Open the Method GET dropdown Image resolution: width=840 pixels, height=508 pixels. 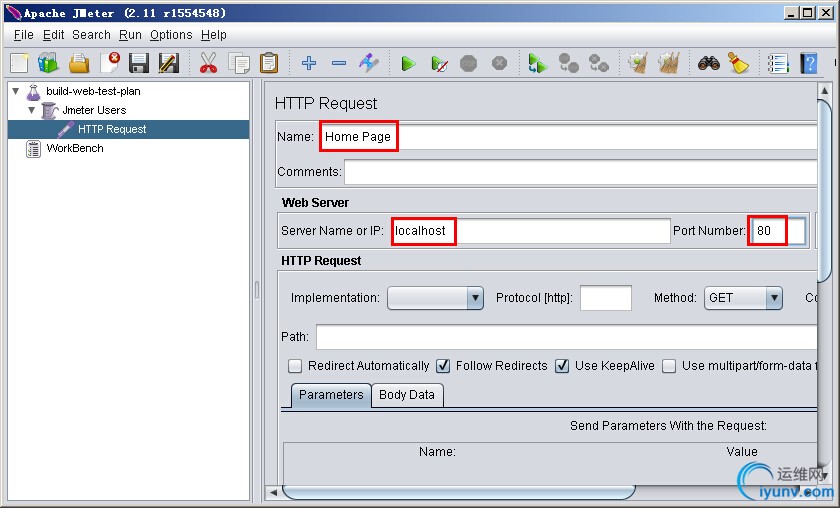[743, 298]
